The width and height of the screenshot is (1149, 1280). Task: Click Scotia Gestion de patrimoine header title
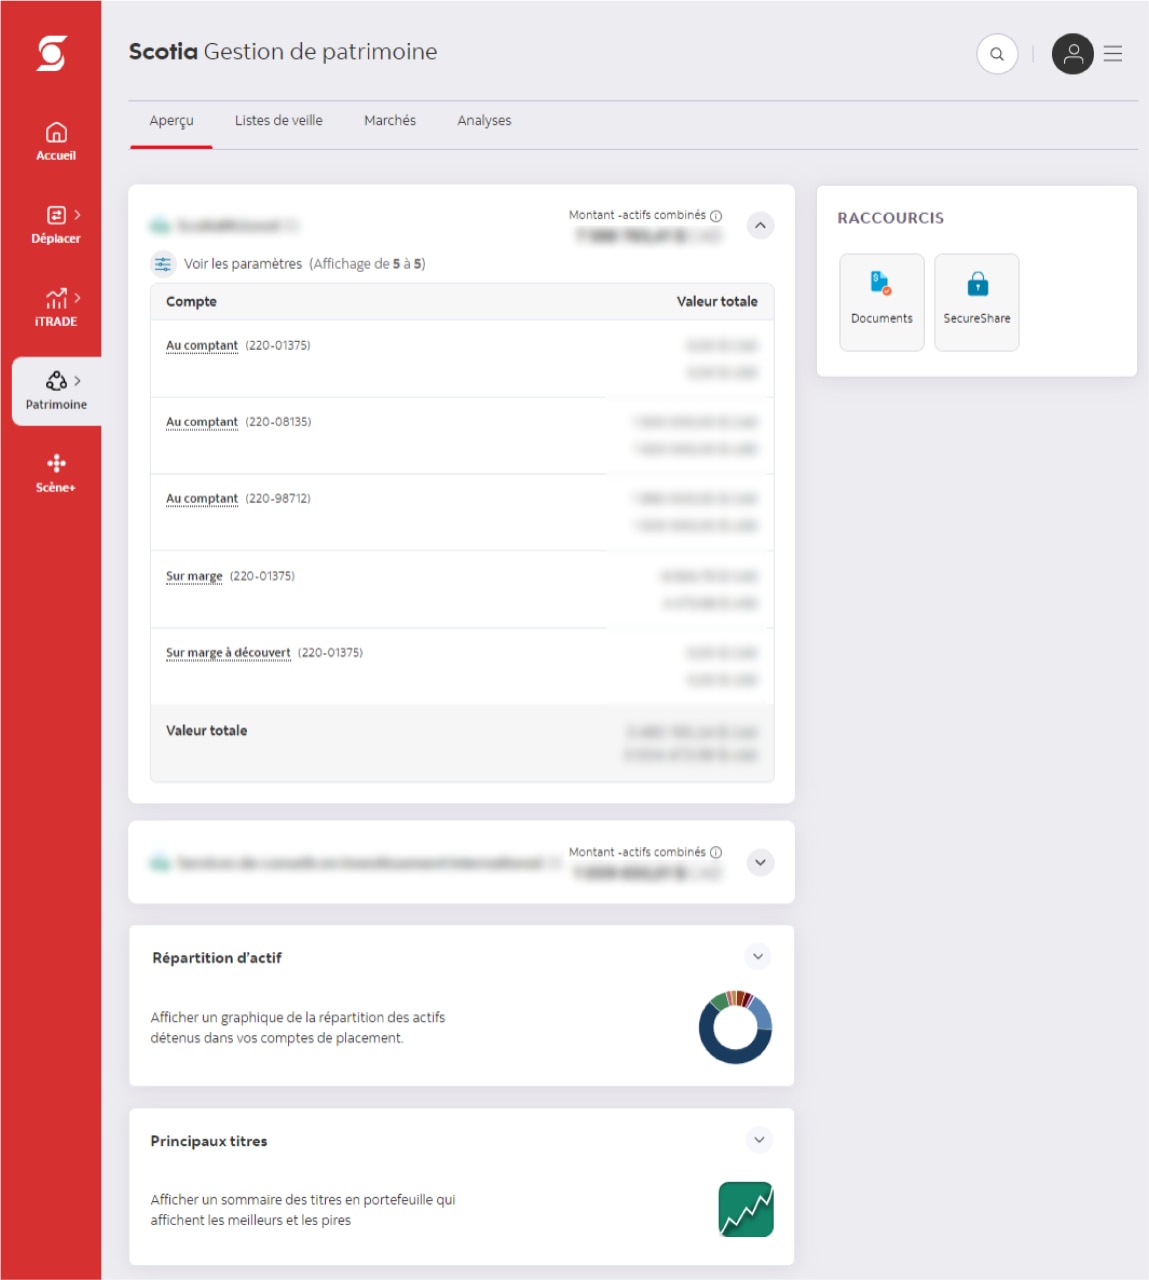point(283,52)
